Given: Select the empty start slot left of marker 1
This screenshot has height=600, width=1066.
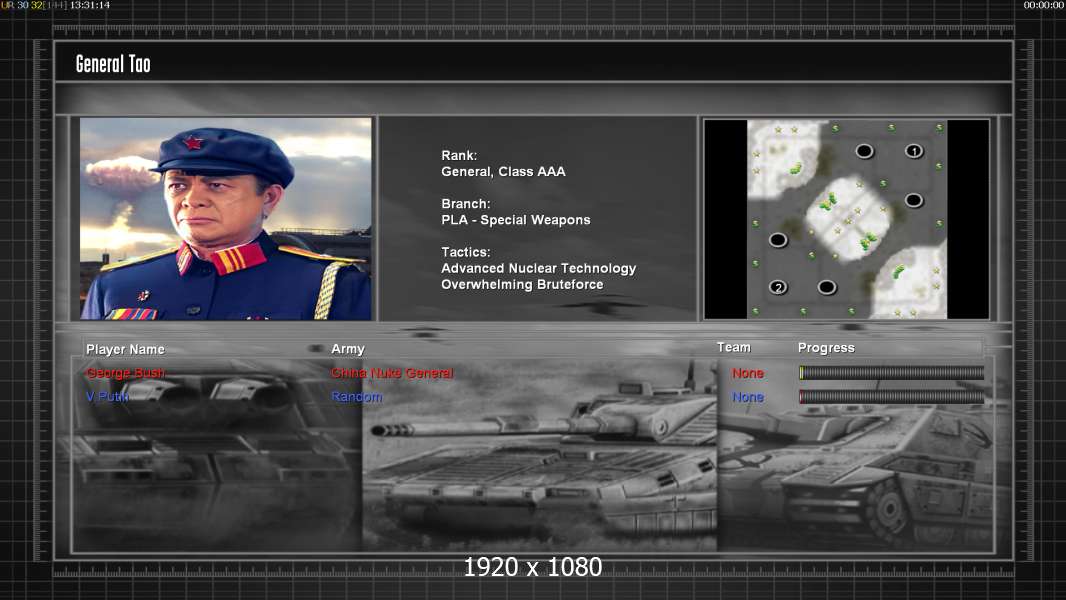Looking at the screenshot, I should (864, 151).
